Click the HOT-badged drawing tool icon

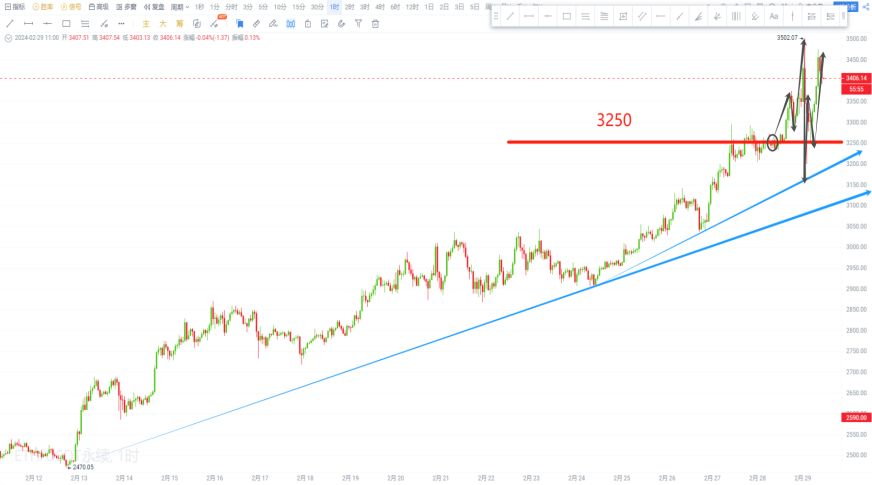click(x=215, y=23)
